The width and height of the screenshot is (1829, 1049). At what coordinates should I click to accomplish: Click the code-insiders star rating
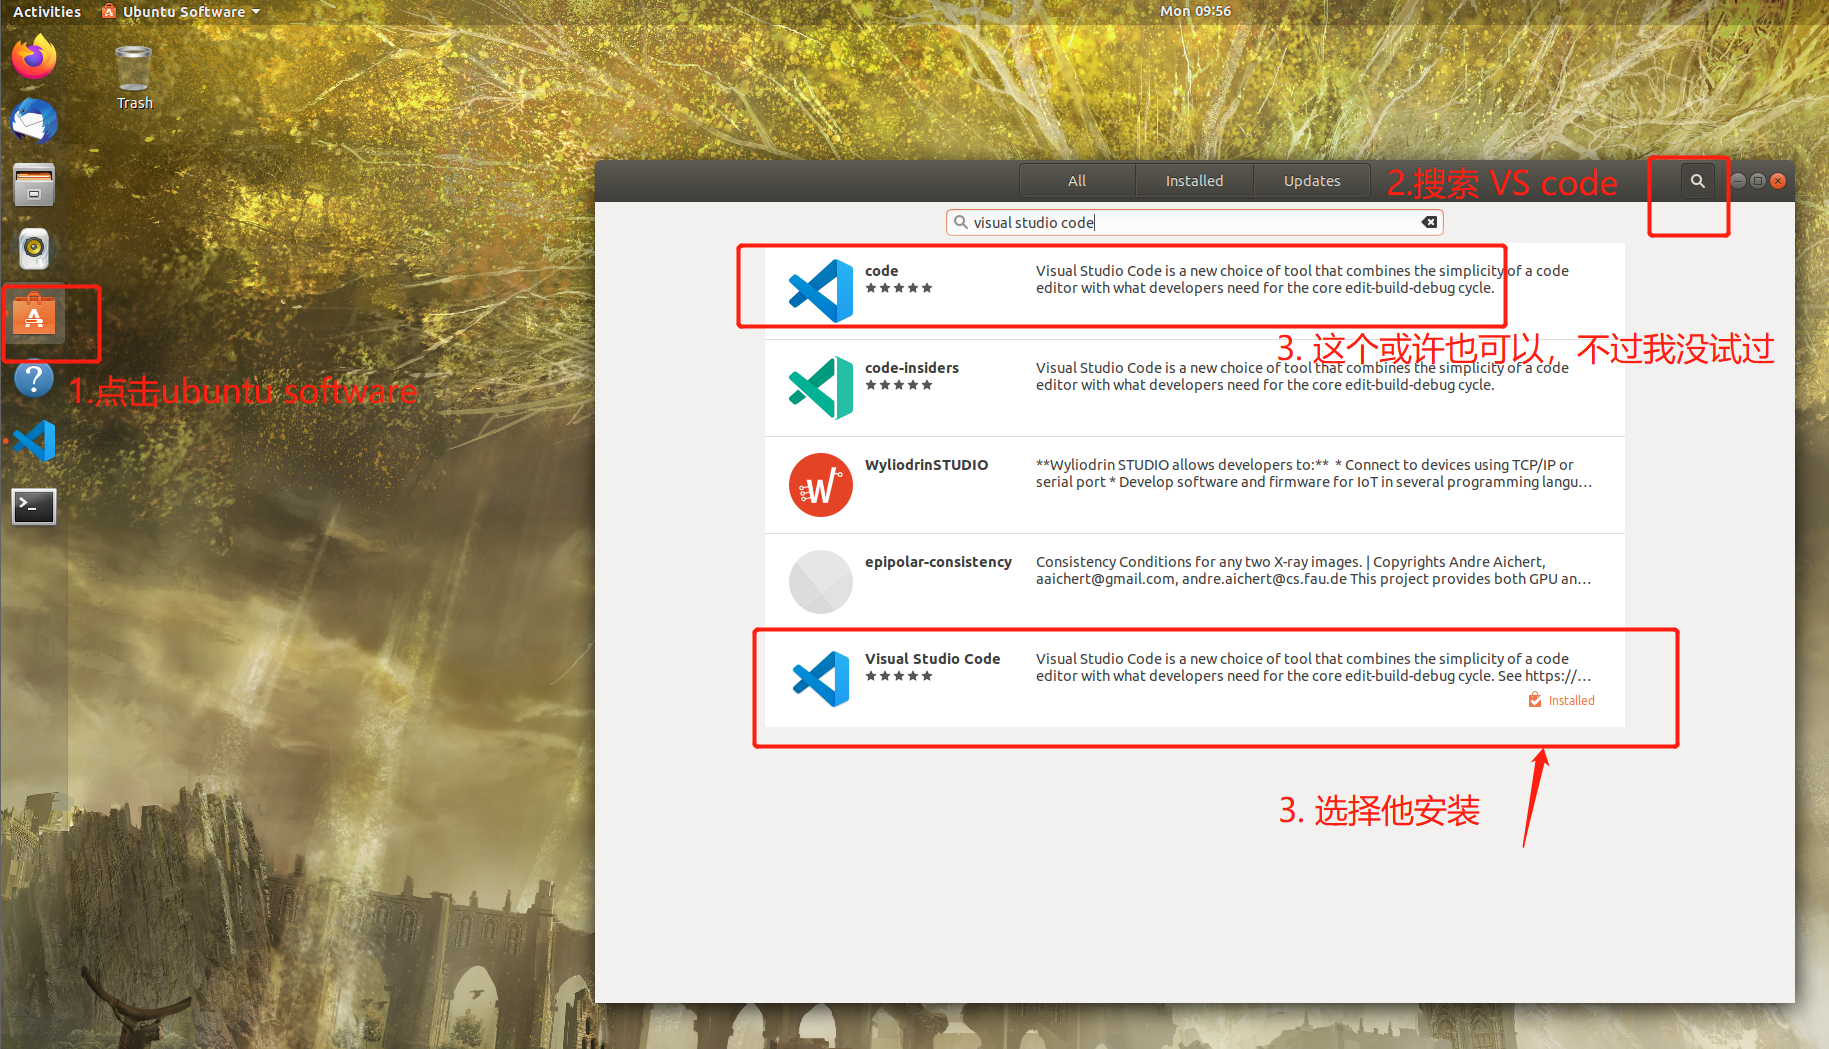click(899, 385)
